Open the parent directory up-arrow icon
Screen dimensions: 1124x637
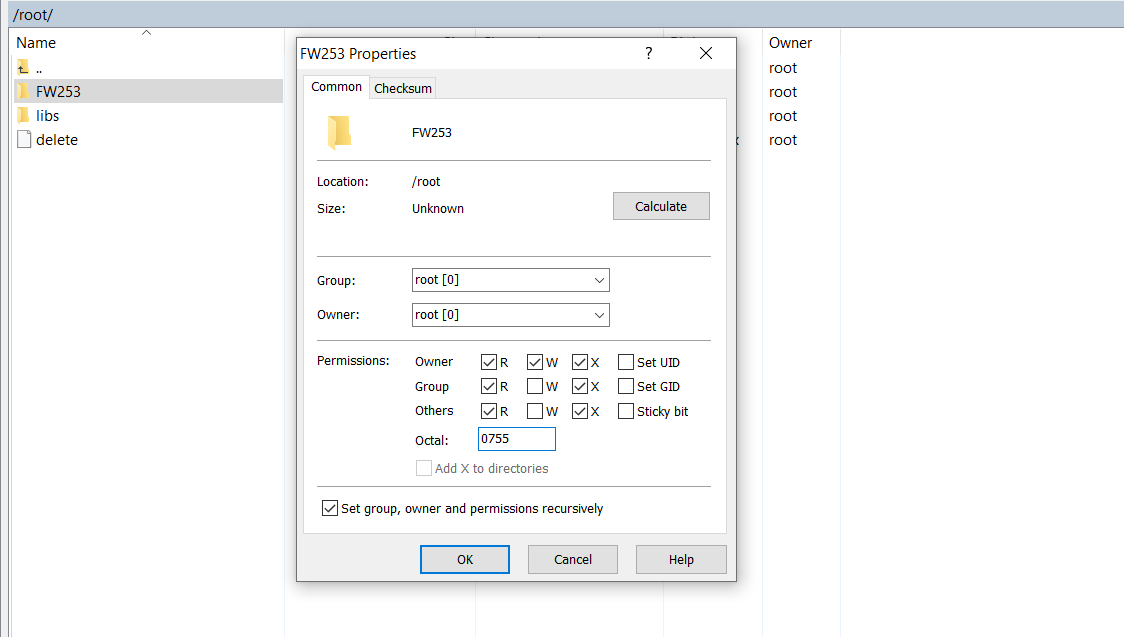pyautogui.click(x=23, y=68)
